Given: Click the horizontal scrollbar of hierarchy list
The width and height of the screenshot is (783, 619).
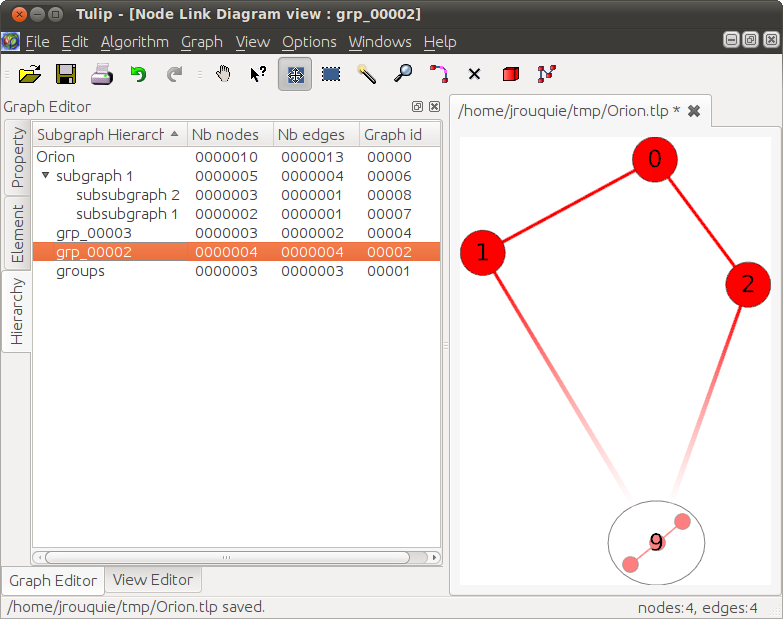Looking at the screenshot, I should [227, 557].
